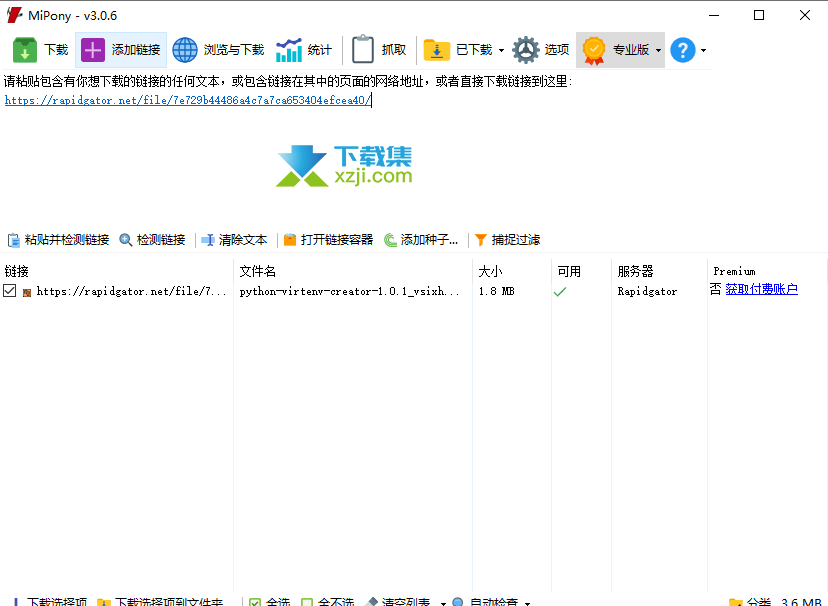The height and width of the screenshot is (606, 828).
Task: Click 下载选择项 download selected at the bottom
Action: 50,601
